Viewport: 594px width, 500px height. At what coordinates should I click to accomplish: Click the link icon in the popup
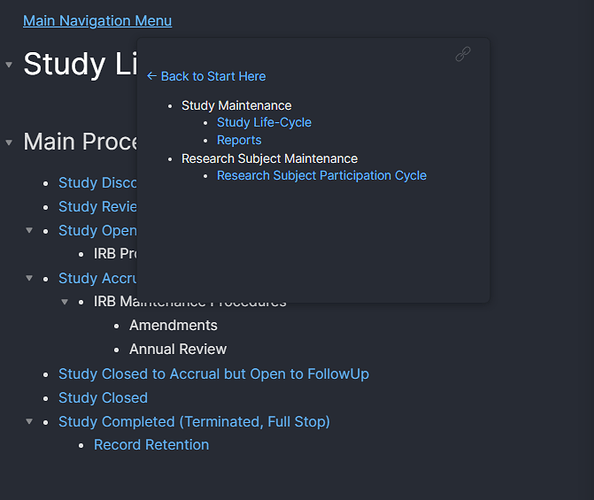(463, 54)
